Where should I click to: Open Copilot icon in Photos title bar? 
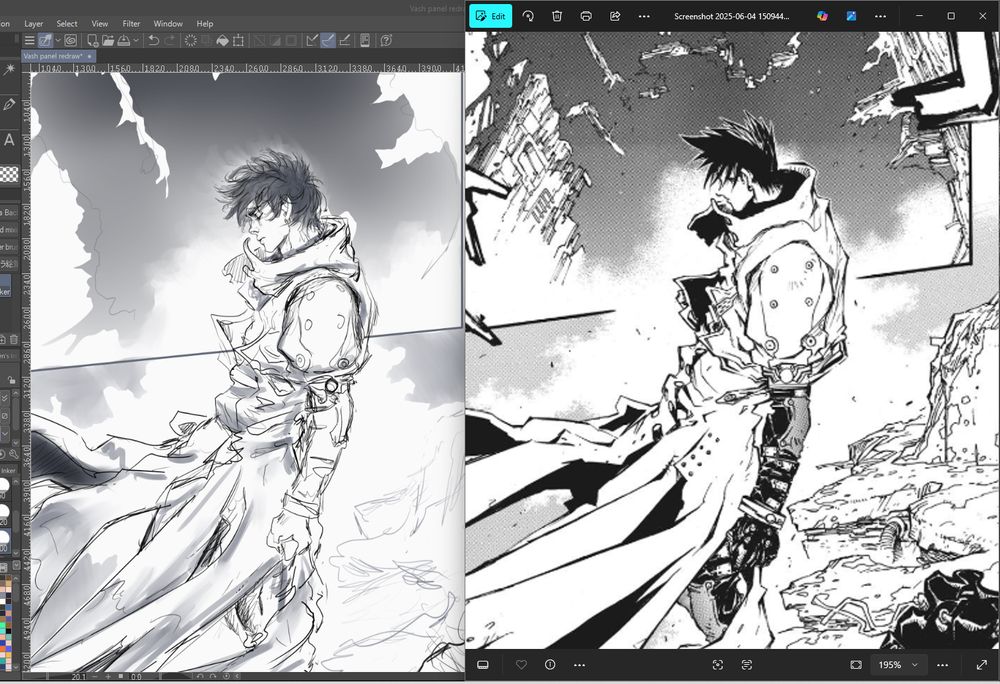point(823,16)
